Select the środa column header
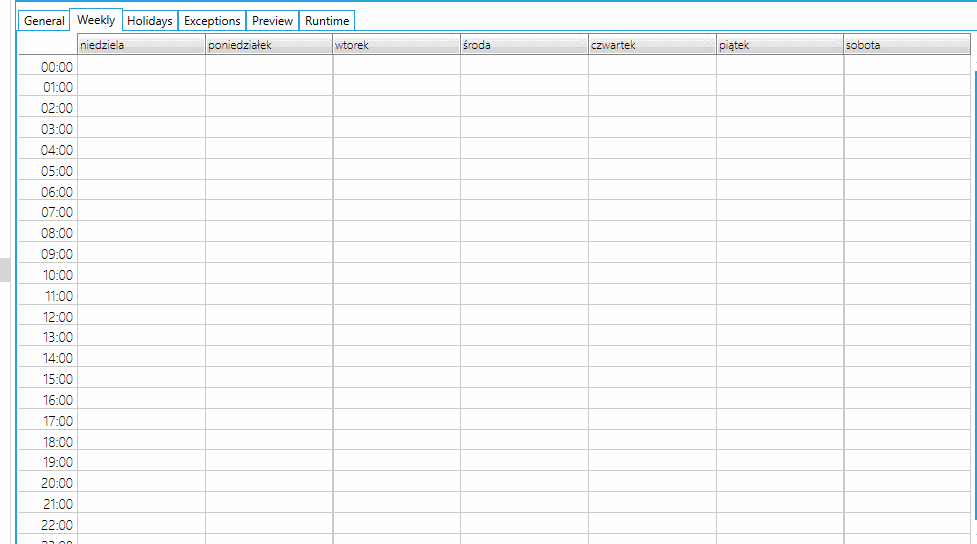The width and height of the screenshot is (977, 544). (524, 45)
